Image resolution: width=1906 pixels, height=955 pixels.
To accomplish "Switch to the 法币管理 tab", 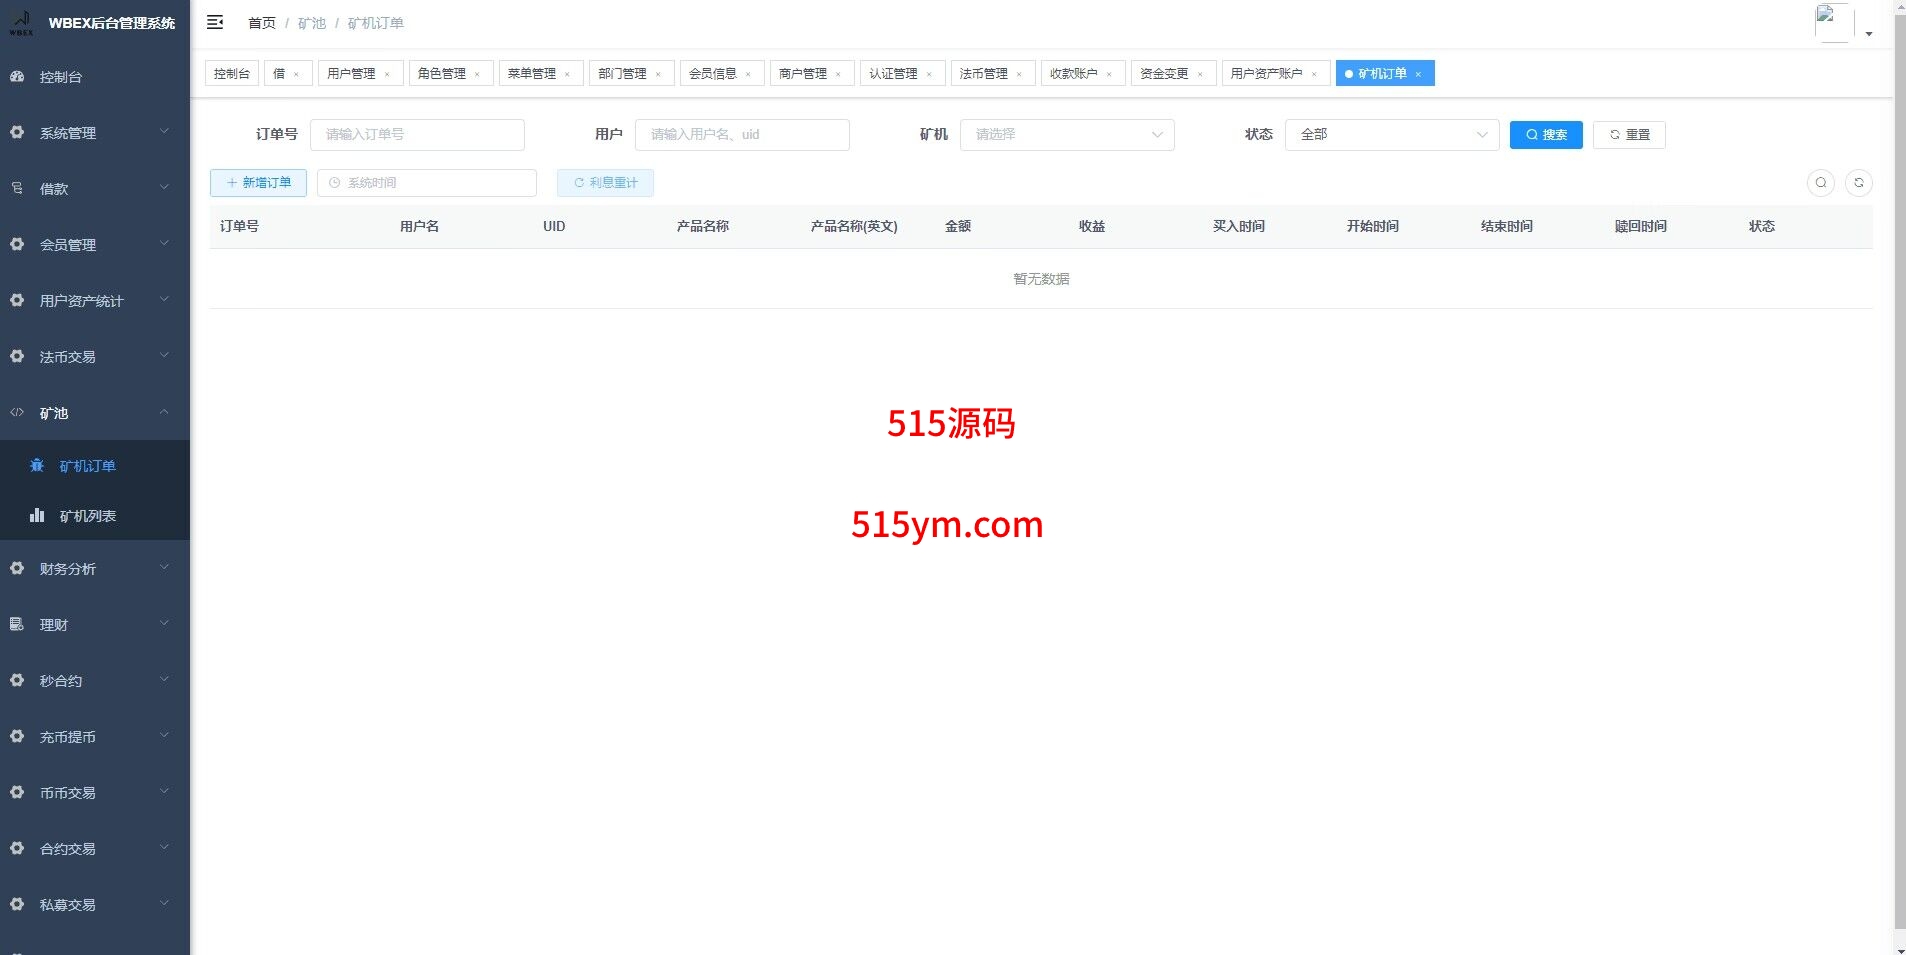I will (x=983, y=74).
